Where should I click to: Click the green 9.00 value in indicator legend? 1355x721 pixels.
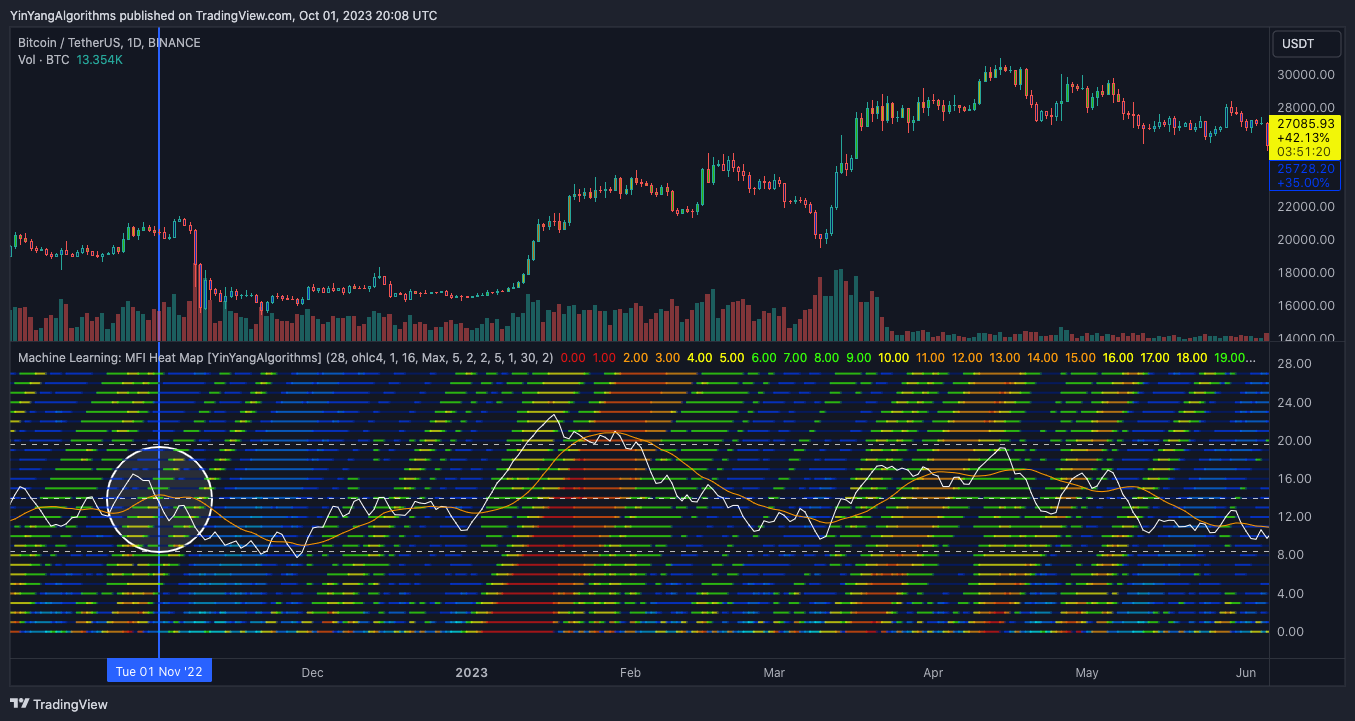point(859,357)
